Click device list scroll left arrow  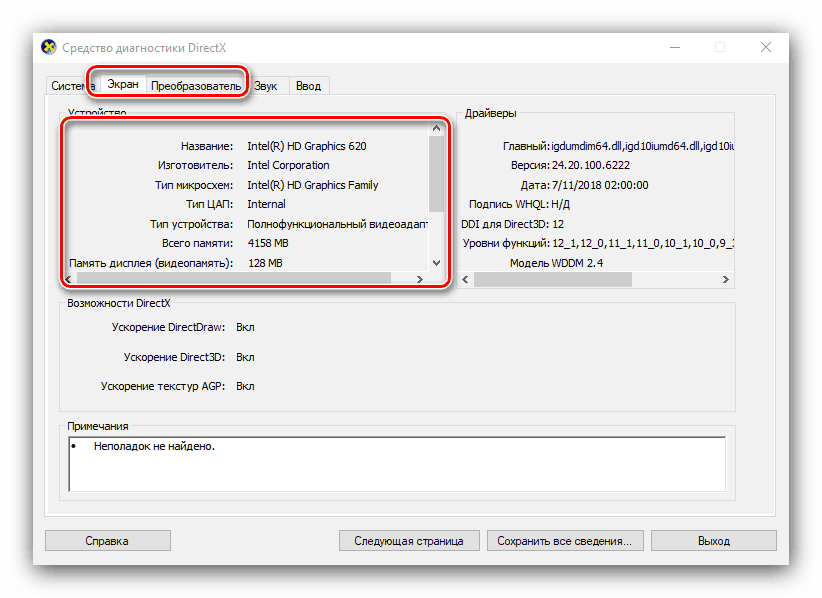coord(69,279)
